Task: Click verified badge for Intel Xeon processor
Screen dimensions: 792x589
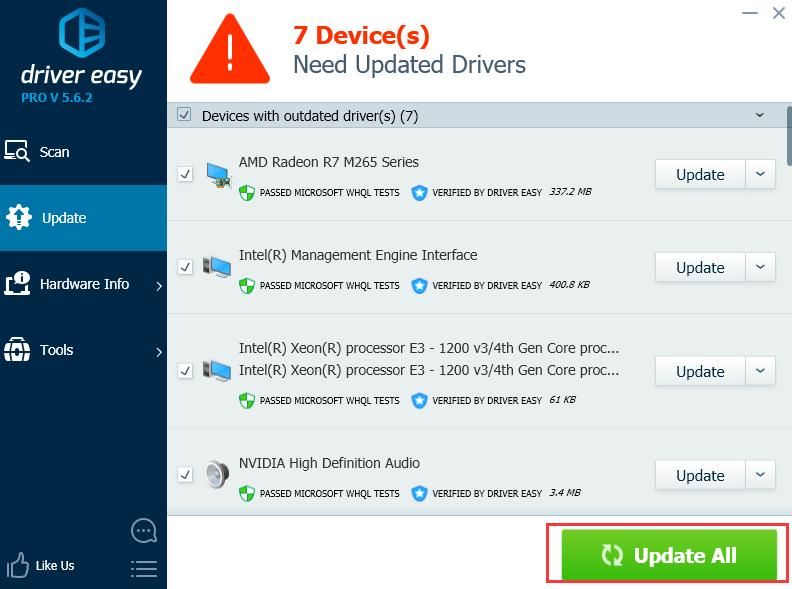Action: point(419,401)
